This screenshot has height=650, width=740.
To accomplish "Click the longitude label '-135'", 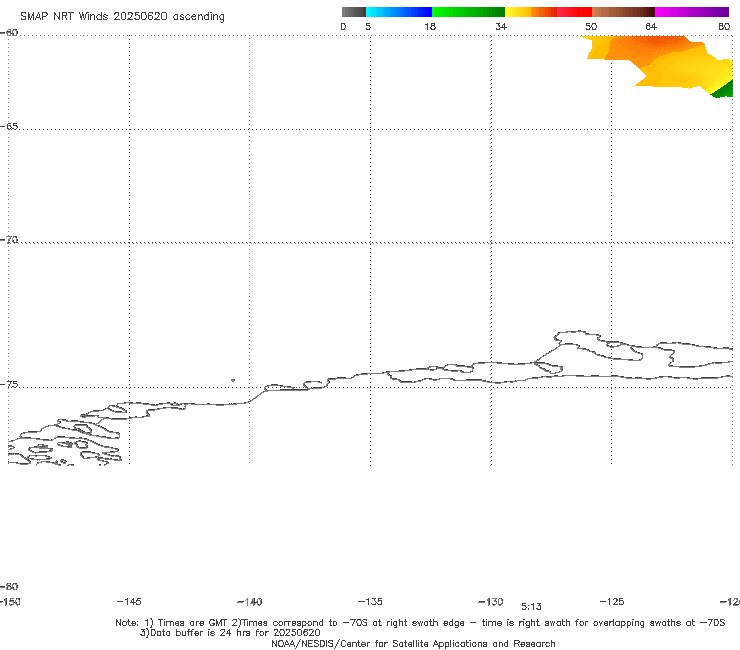I will click(x=370, y=601).
